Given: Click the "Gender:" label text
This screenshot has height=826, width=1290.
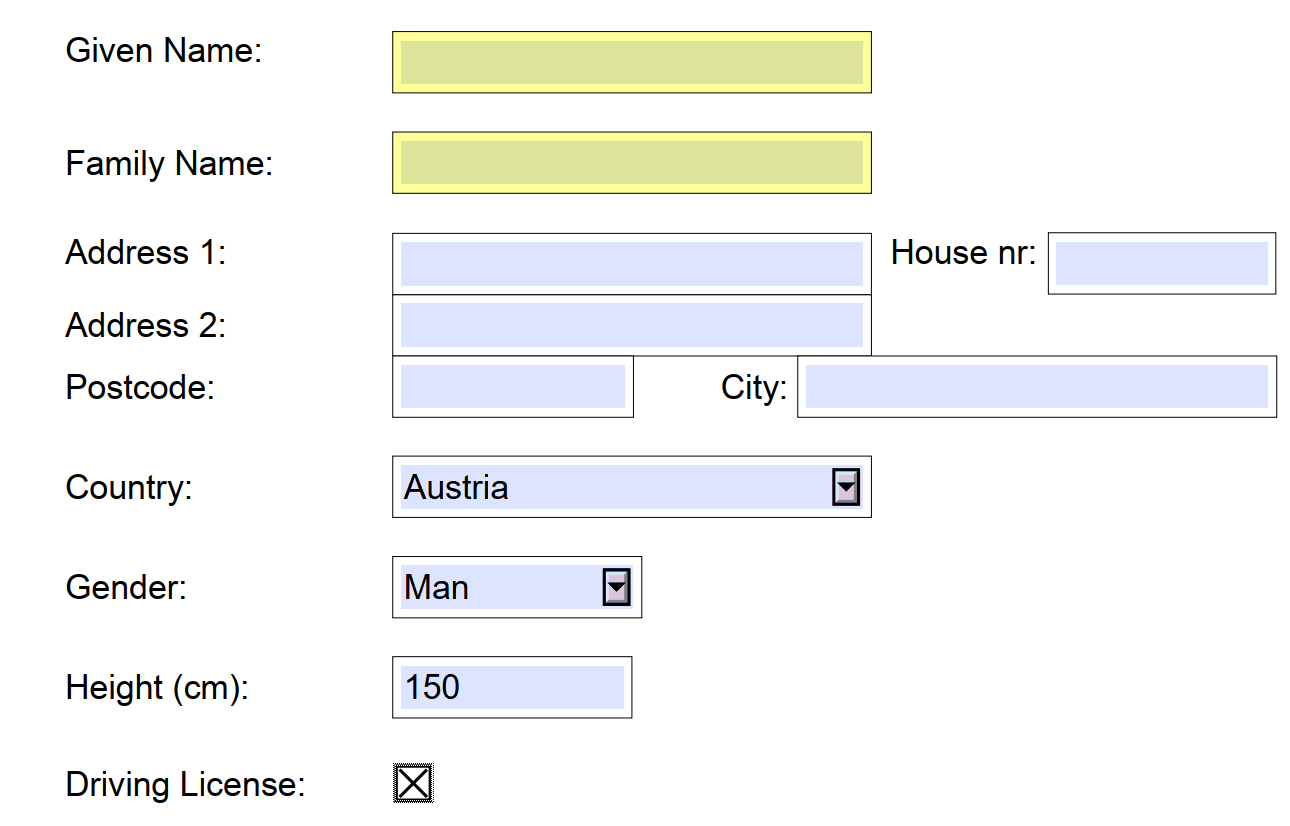Looking at the screenshot, I should [126, 587].
